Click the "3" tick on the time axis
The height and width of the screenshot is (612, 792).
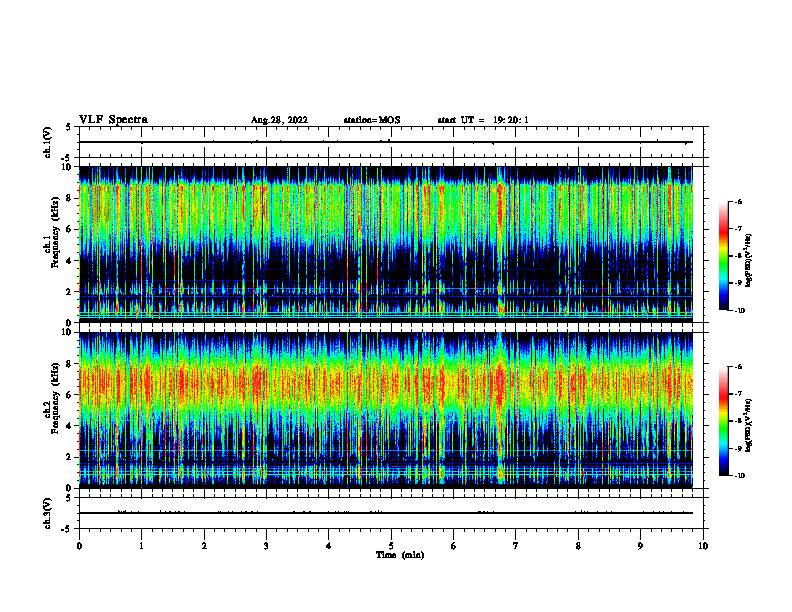coord(266,546)
